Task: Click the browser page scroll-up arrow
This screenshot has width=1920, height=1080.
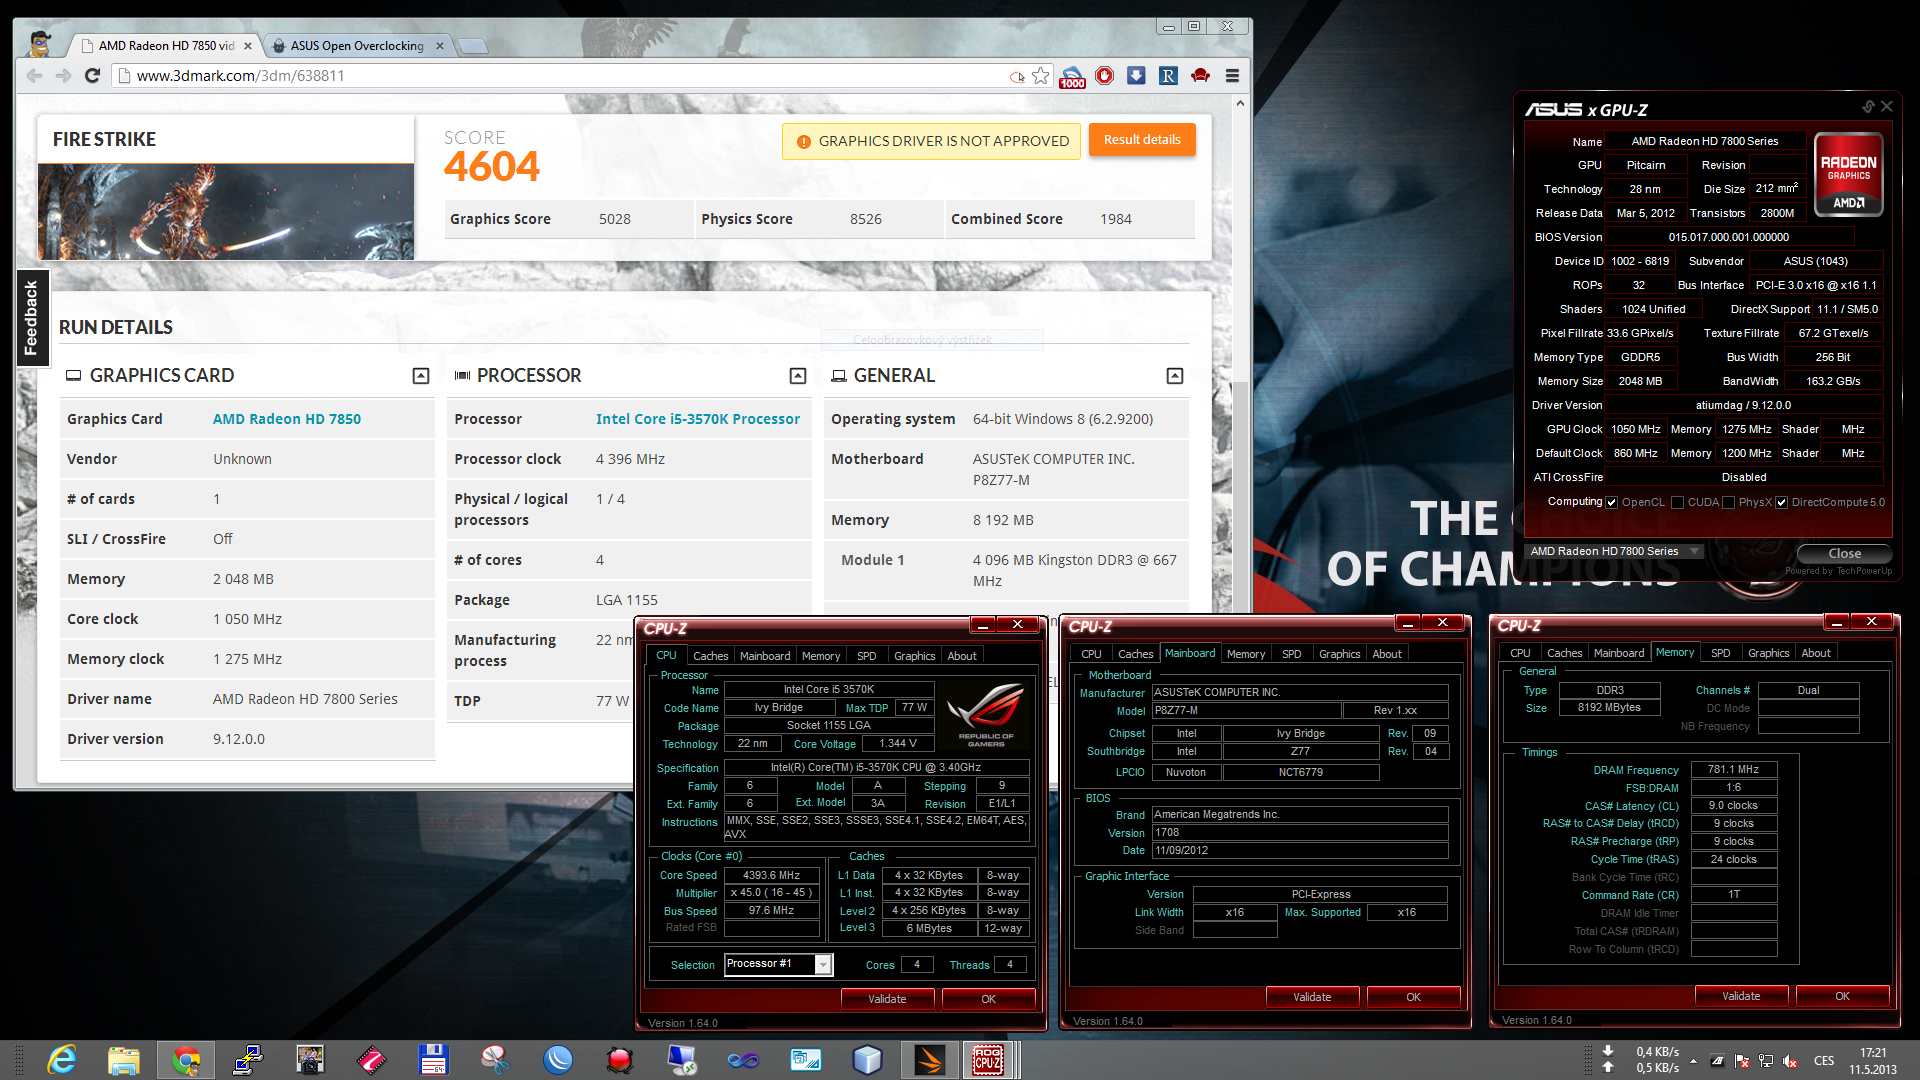Action: [1240, 103]
